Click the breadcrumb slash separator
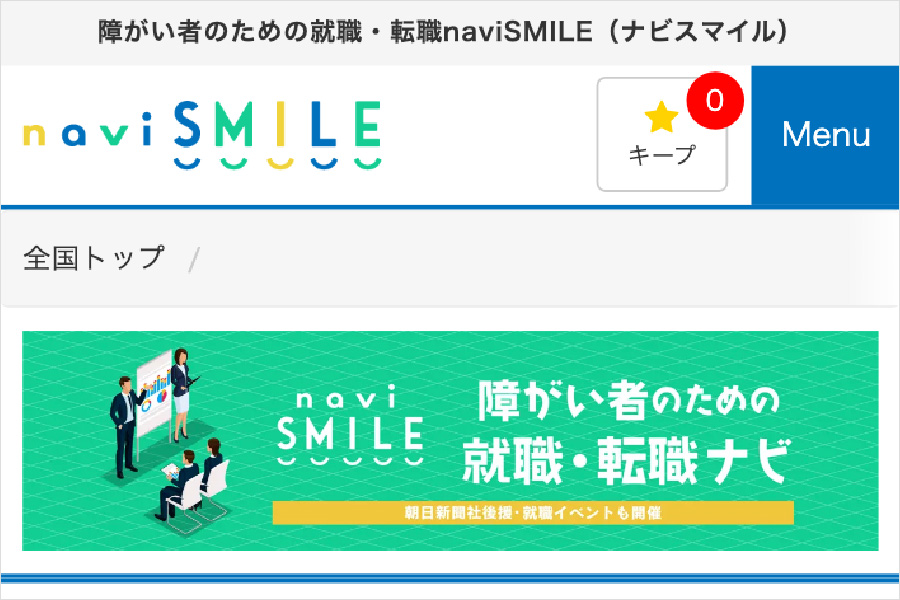Image resolution: width=900 pixels, height=600 pixels. 194,260
